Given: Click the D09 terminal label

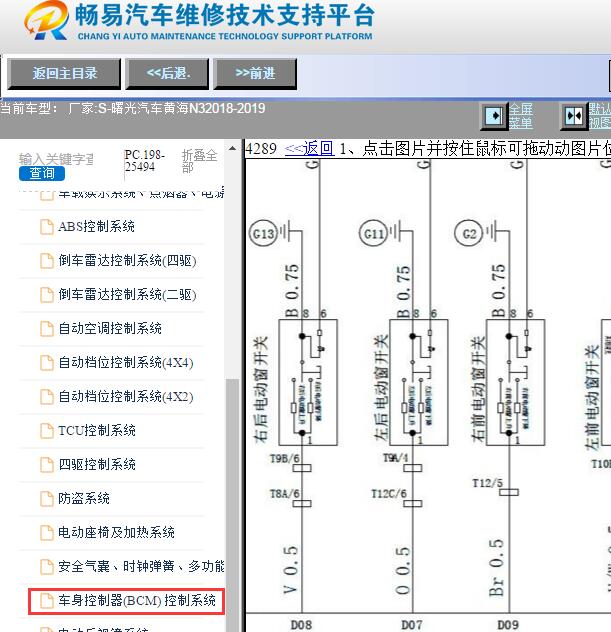Looking at the screenshot, I should point(508,625).
